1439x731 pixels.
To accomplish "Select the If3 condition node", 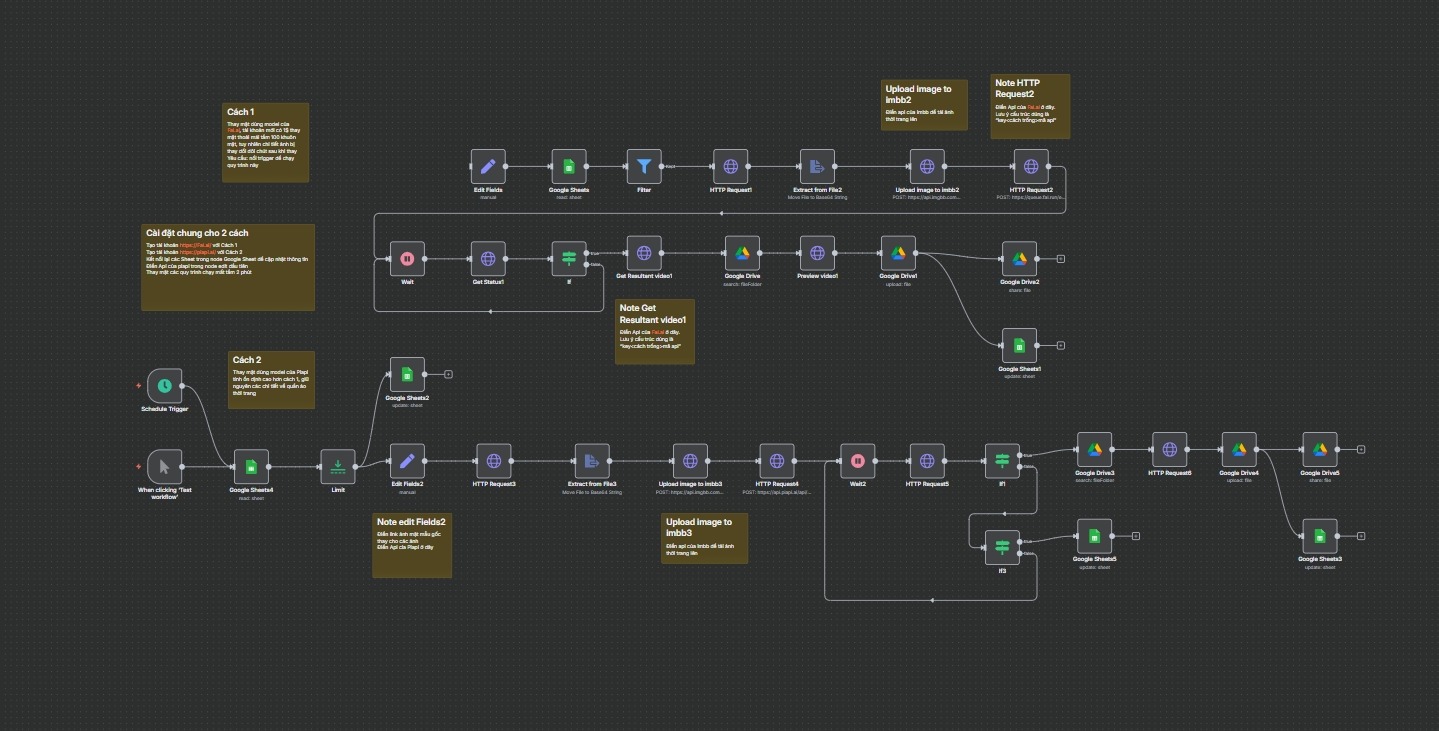I will click(1002, 547).
